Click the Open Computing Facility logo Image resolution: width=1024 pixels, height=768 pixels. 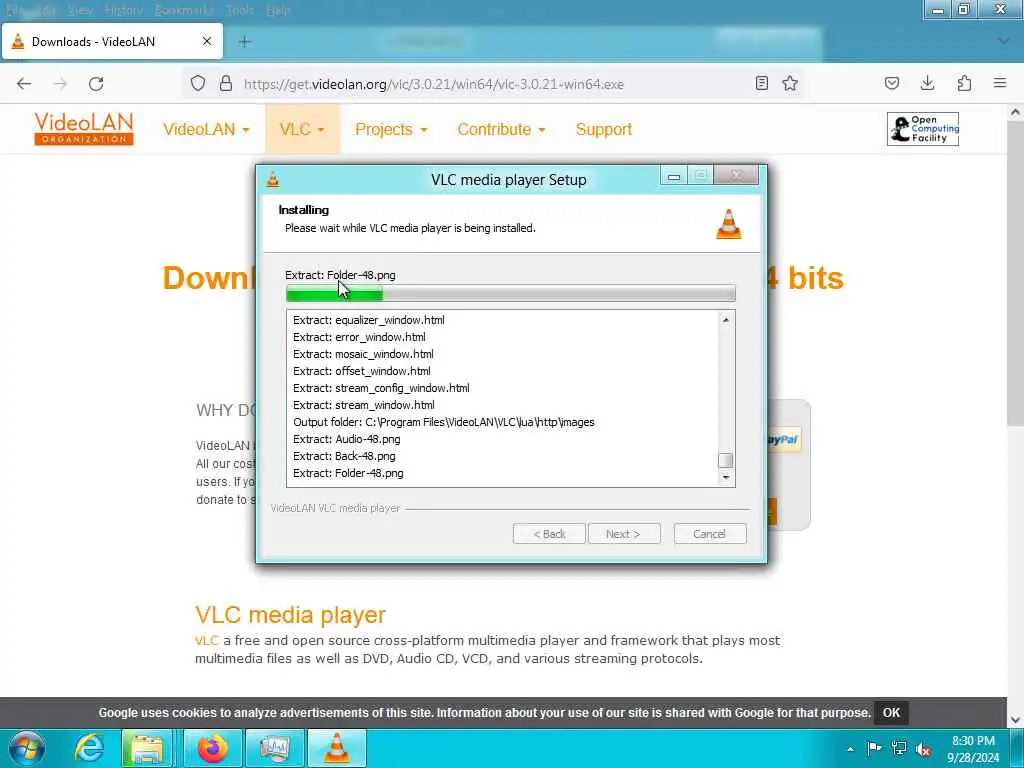click(x=923, y=129)
